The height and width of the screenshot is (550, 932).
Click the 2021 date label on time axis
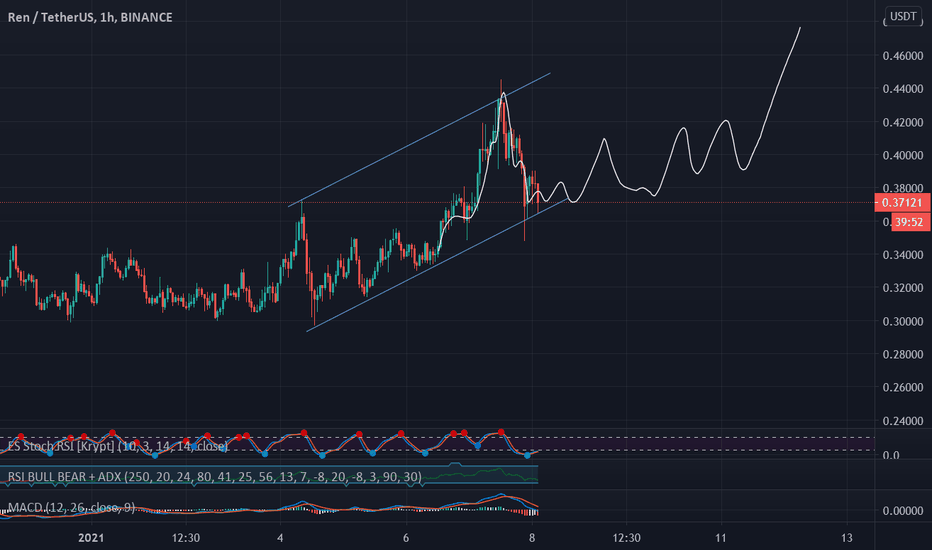(91, 538)
